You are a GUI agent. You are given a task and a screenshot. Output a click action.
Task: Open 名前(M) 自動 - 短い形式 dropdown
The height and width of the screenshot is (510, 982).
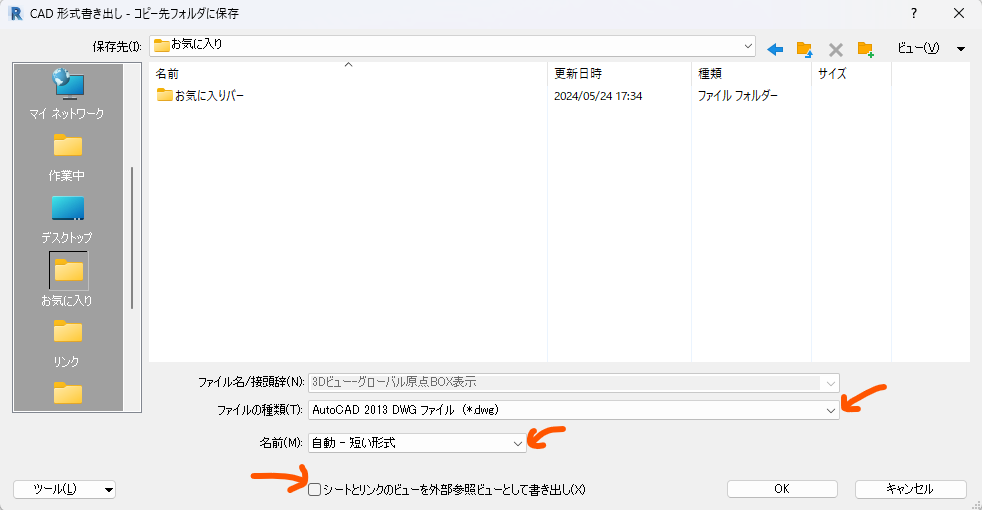pos(417,443)
